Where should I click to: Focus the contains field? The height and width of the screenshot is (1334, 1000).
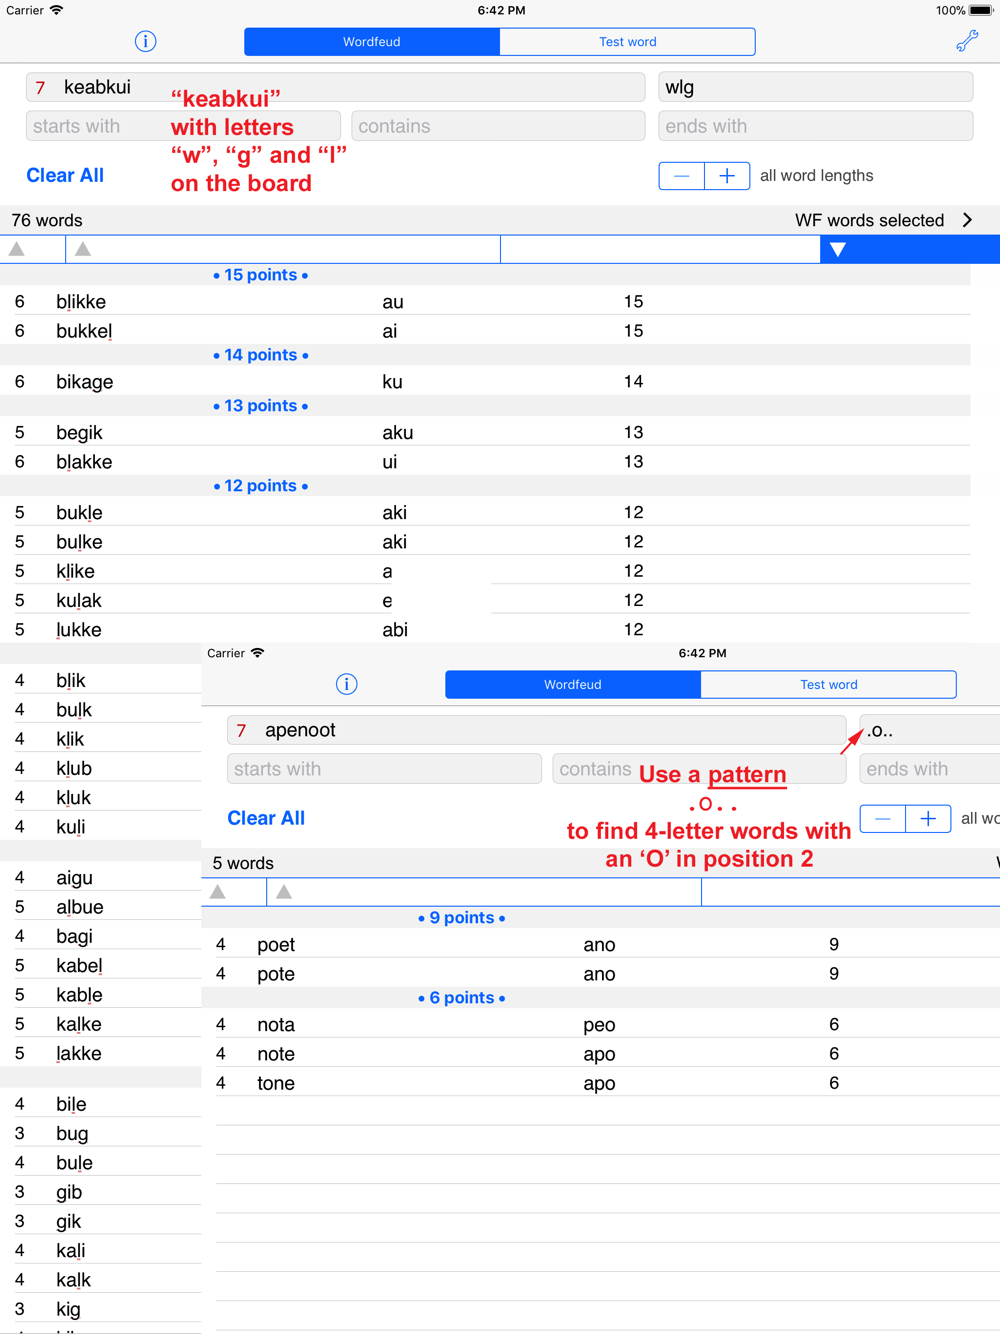click(x=498, y=126)
